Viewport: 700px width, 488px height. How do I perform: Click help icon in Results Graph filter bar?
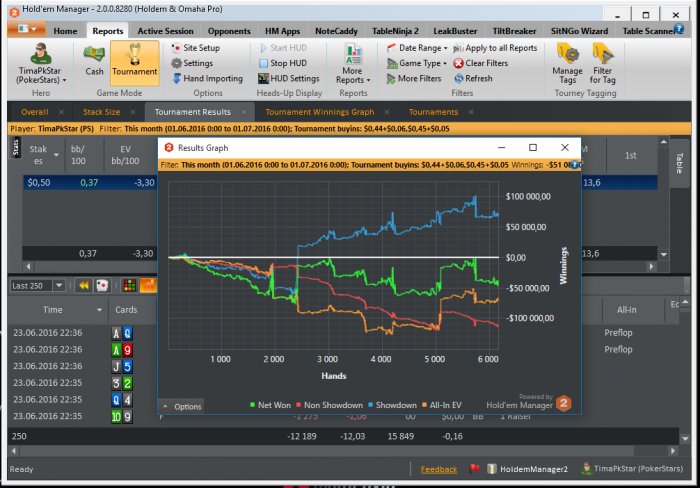574,165
